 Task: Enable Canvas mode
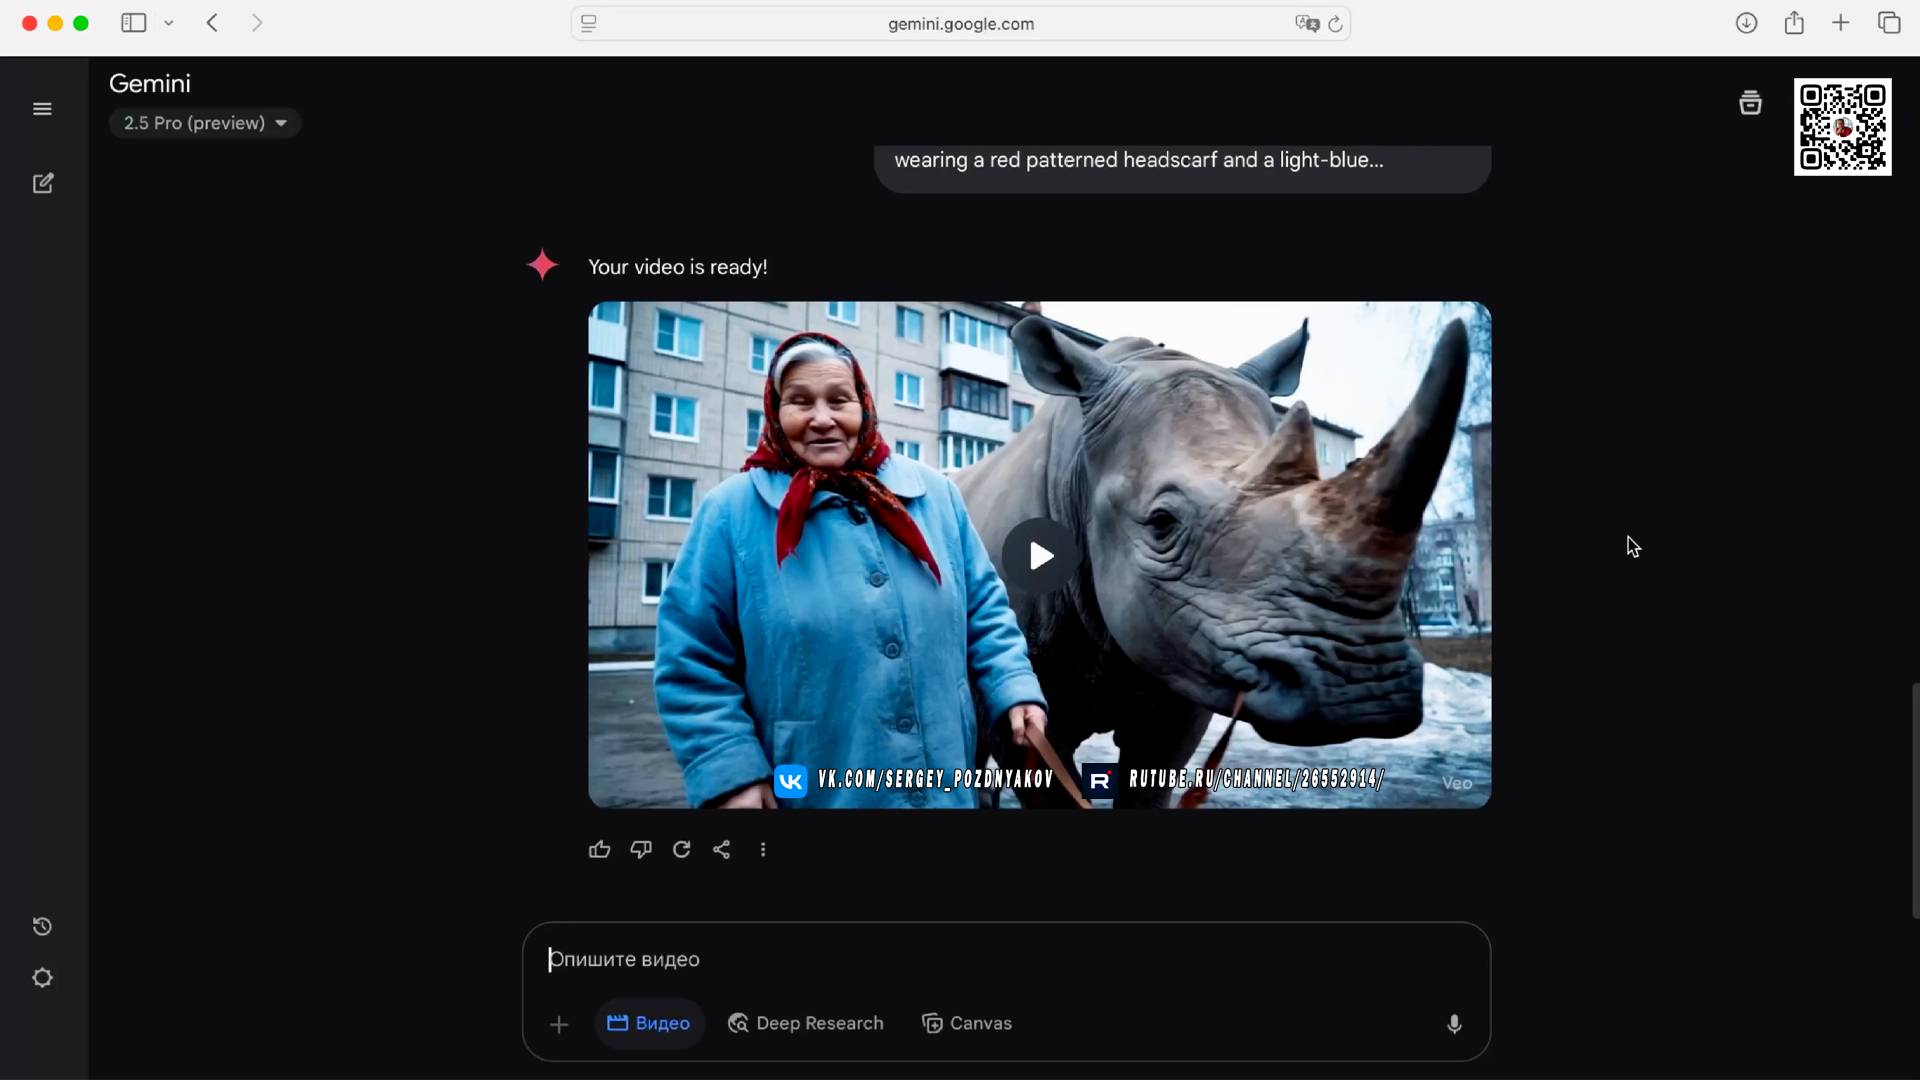(966, 1023)
